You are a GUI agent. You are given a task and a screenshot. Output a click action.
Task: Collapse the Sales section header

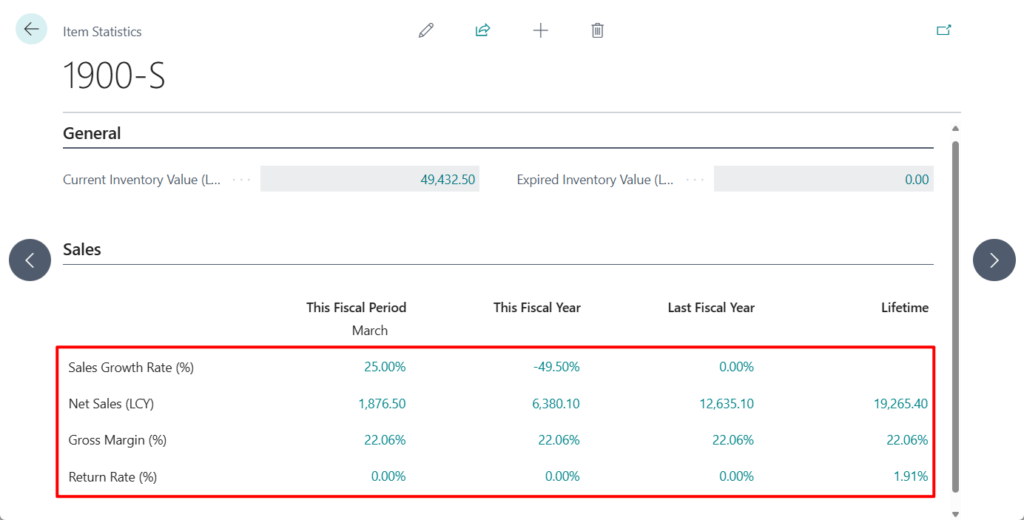point(82,249)
